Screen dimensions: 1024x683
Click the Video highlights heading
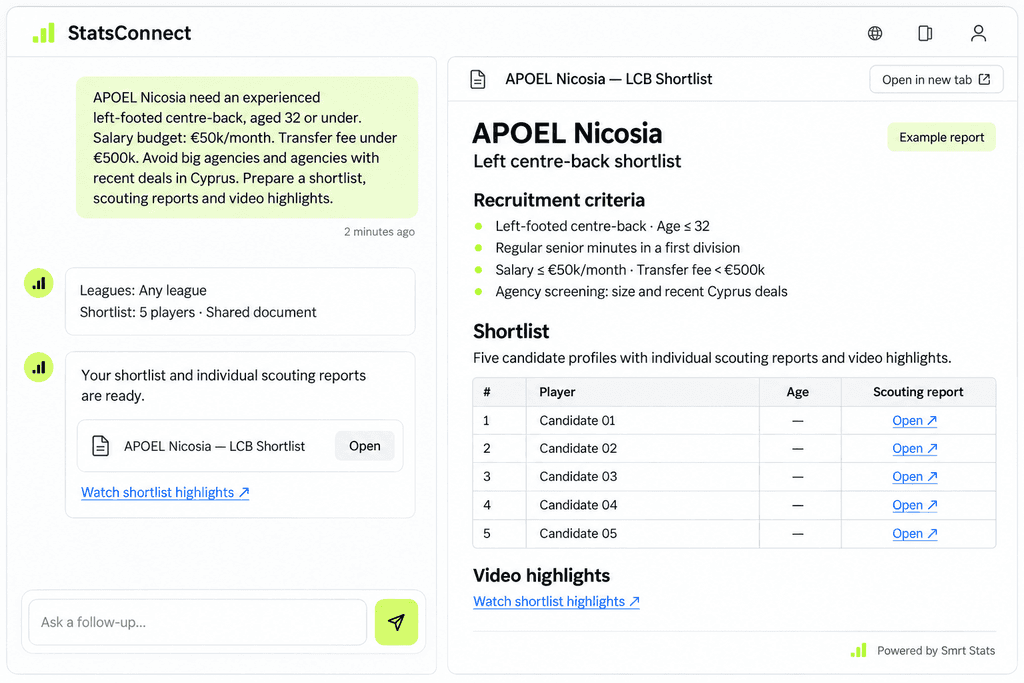tap(541, 575)
